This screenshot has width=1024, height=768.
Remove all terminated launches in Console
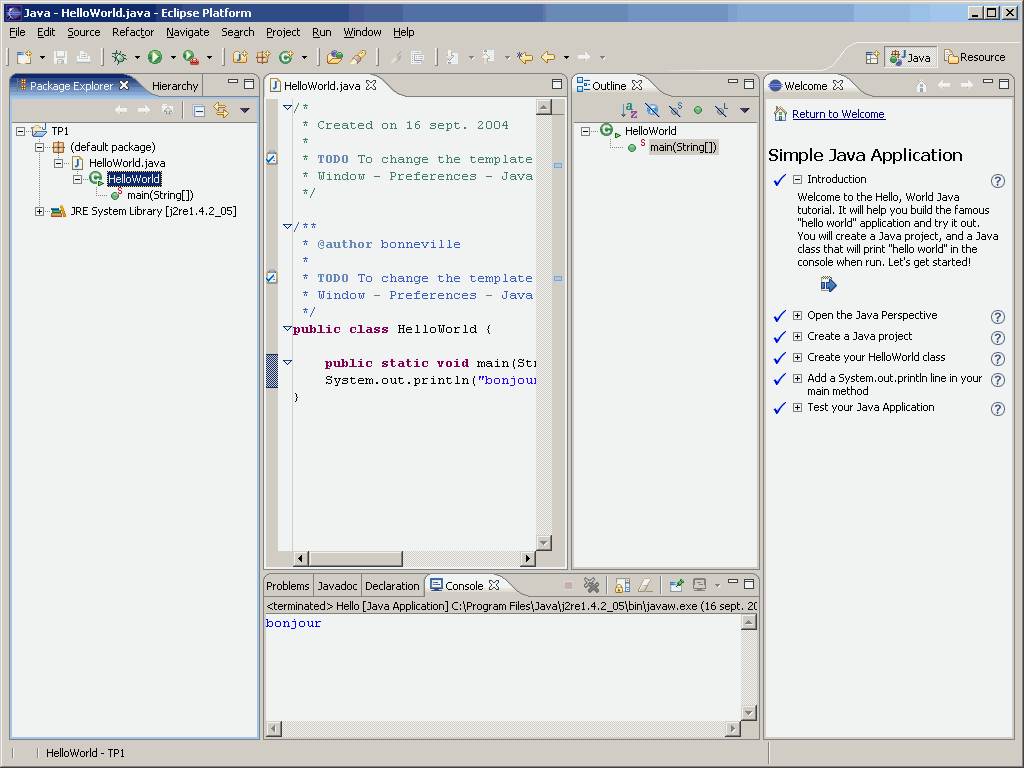tap(592, 585)
